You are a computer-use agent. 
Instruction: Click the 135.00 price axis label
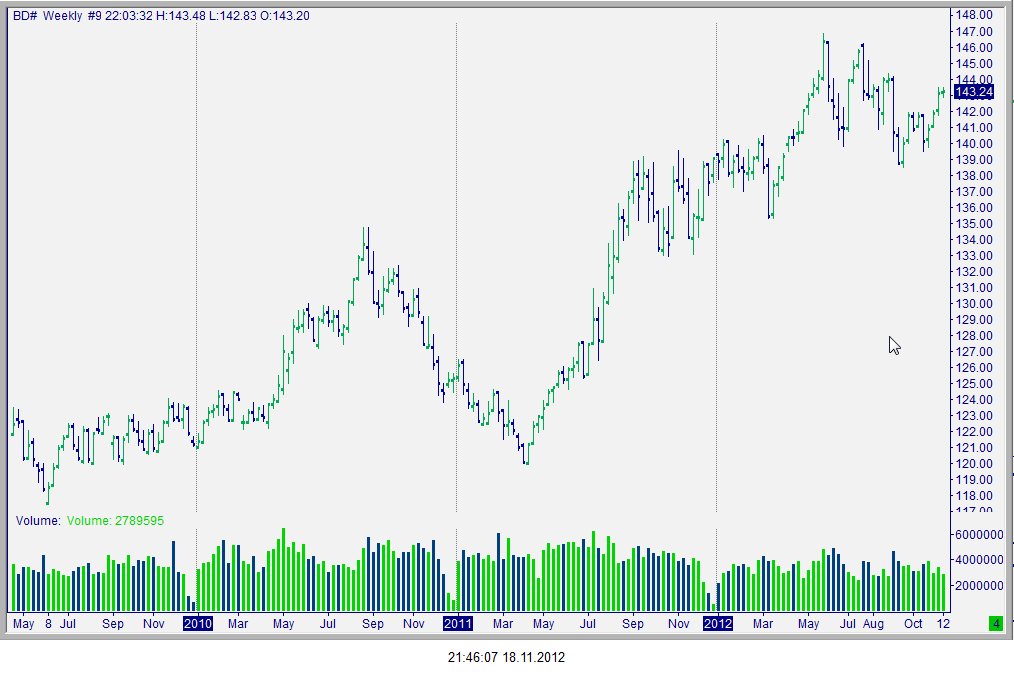[974, 224]
